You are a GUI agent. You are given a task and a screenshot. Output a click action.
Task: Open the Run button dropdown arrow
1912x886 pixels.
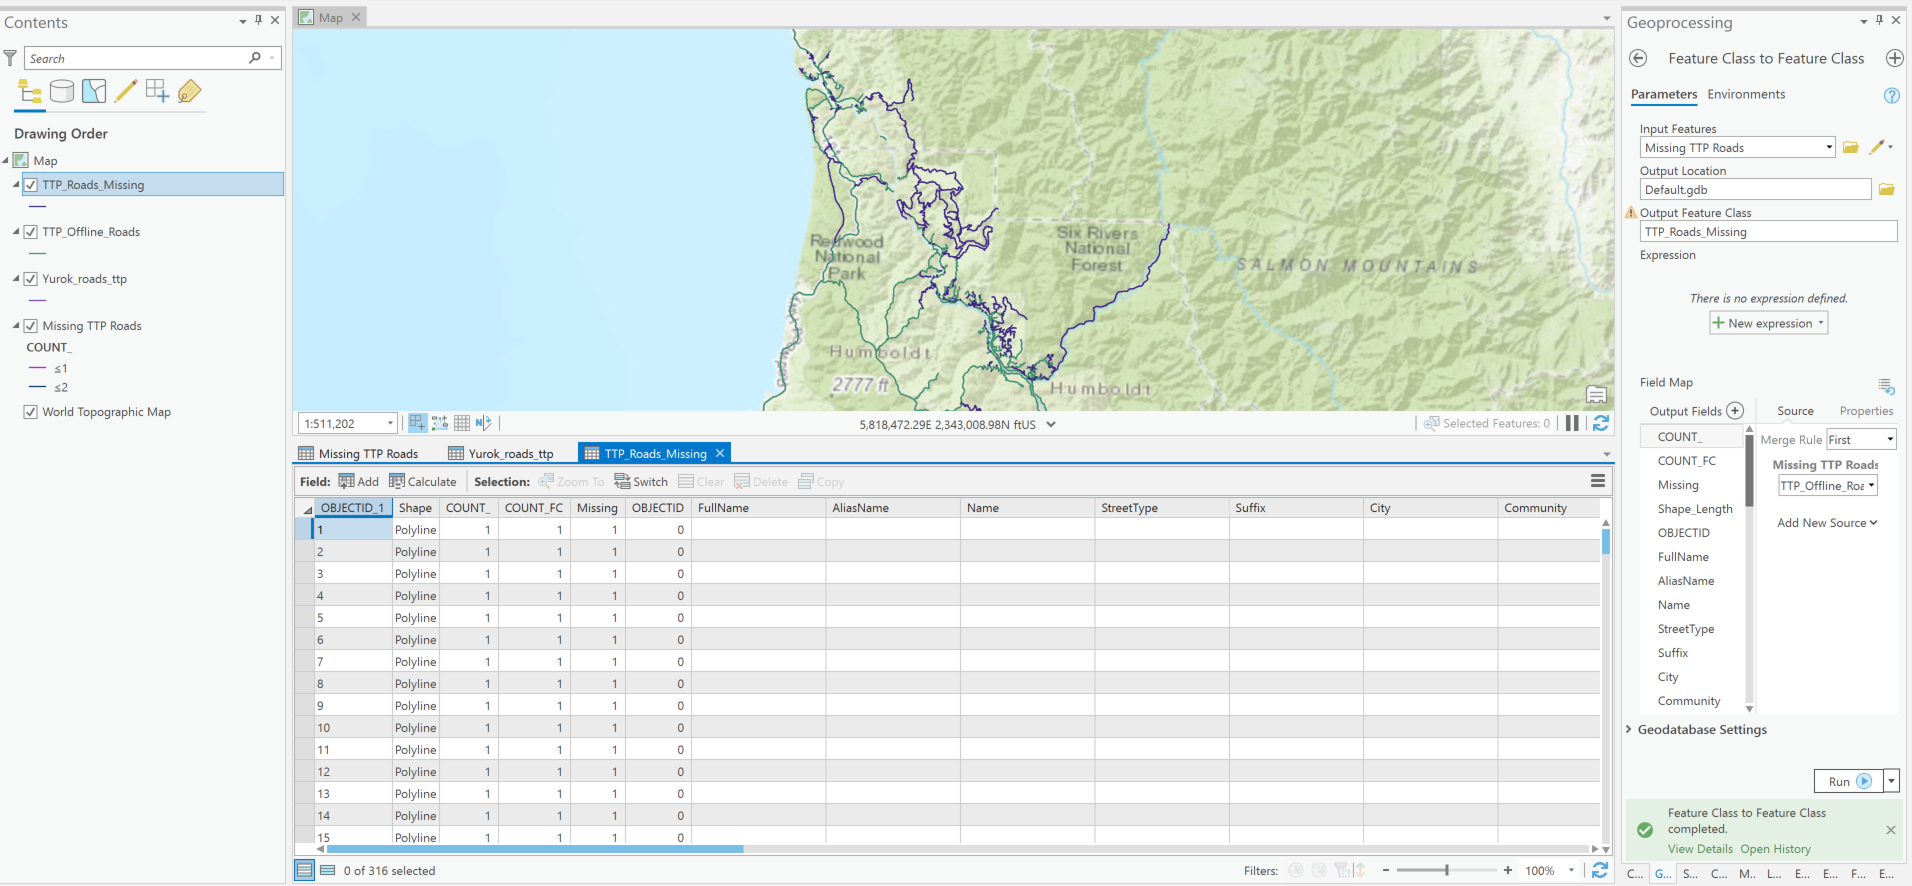(x=1891, y=781)
